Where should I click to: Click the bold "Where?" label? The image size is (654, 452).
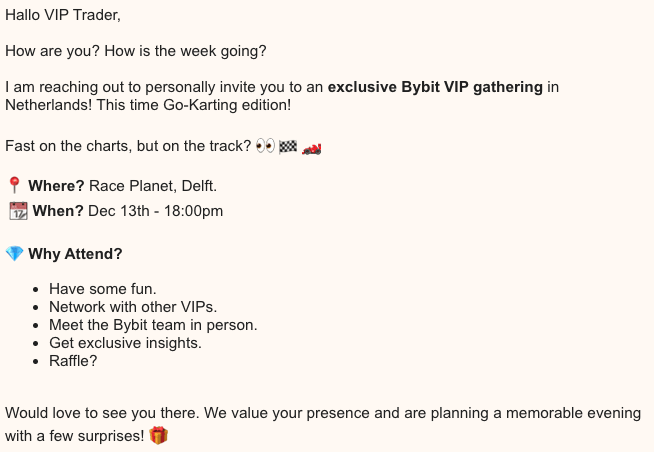56,186
